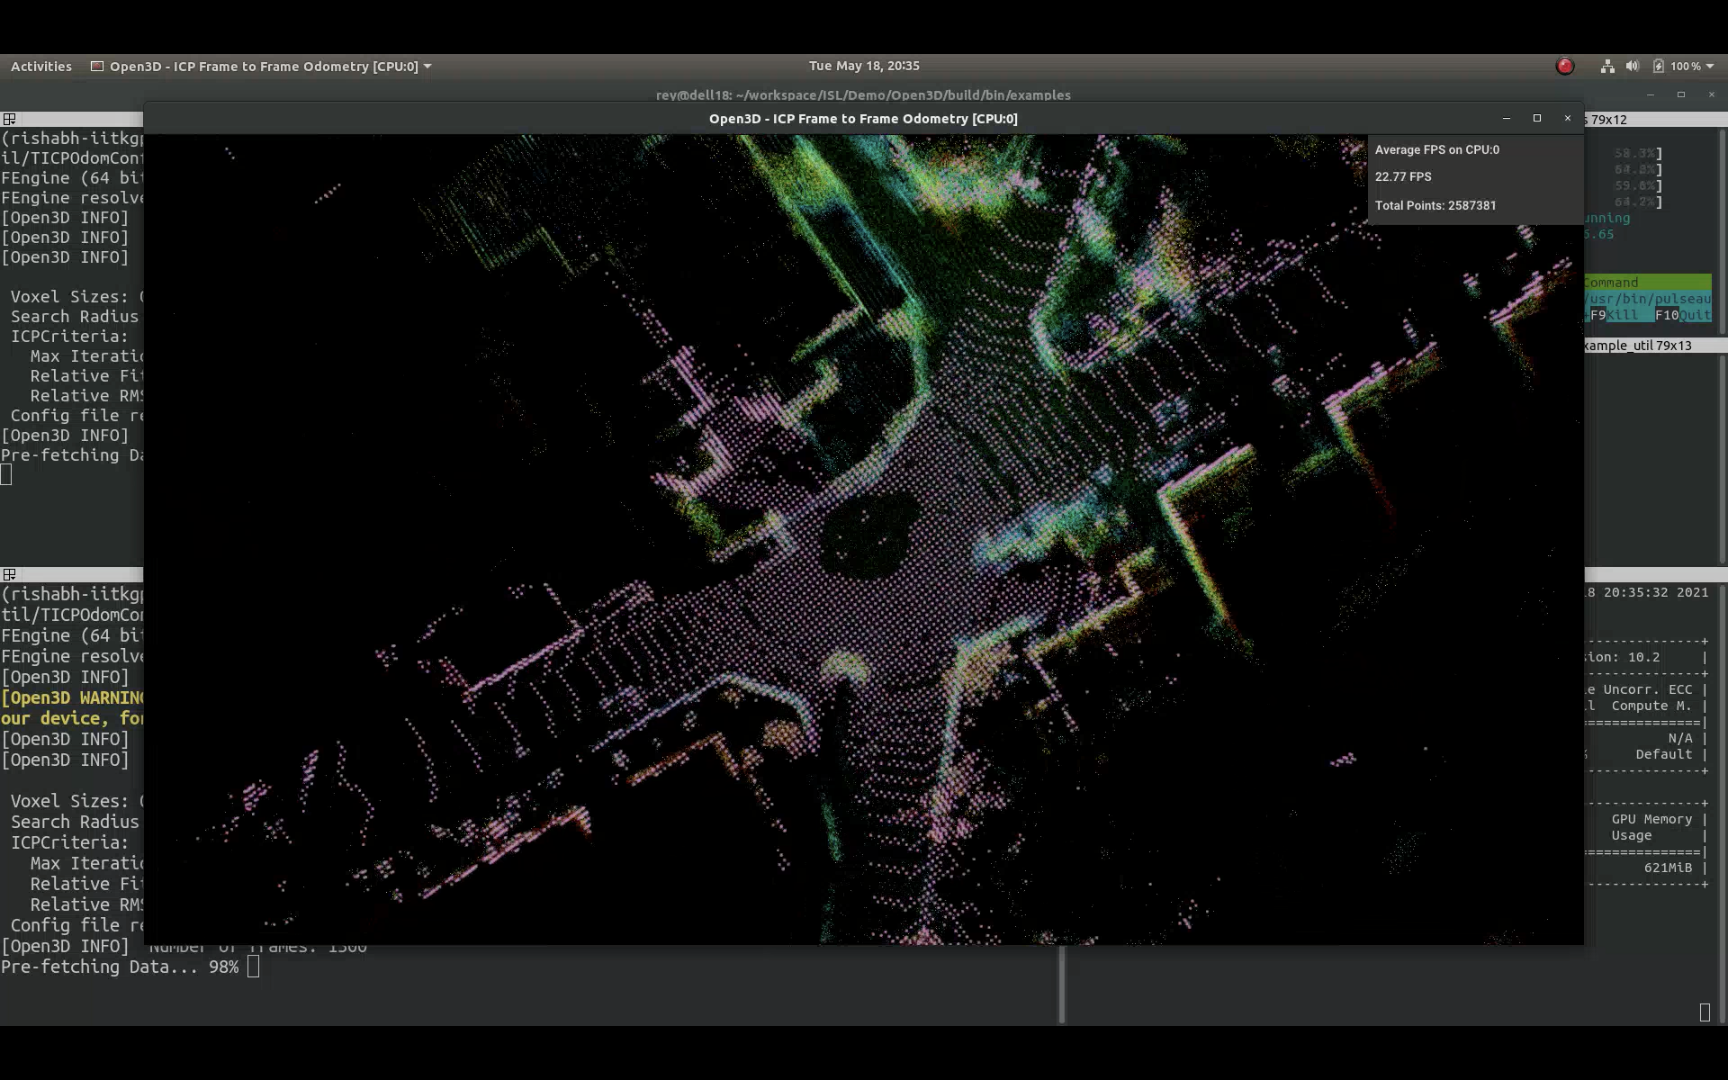This screenshot has width=1728, height=1080.
Task: Expand the Open3D application menu arrow
Action: coord(428,66)
